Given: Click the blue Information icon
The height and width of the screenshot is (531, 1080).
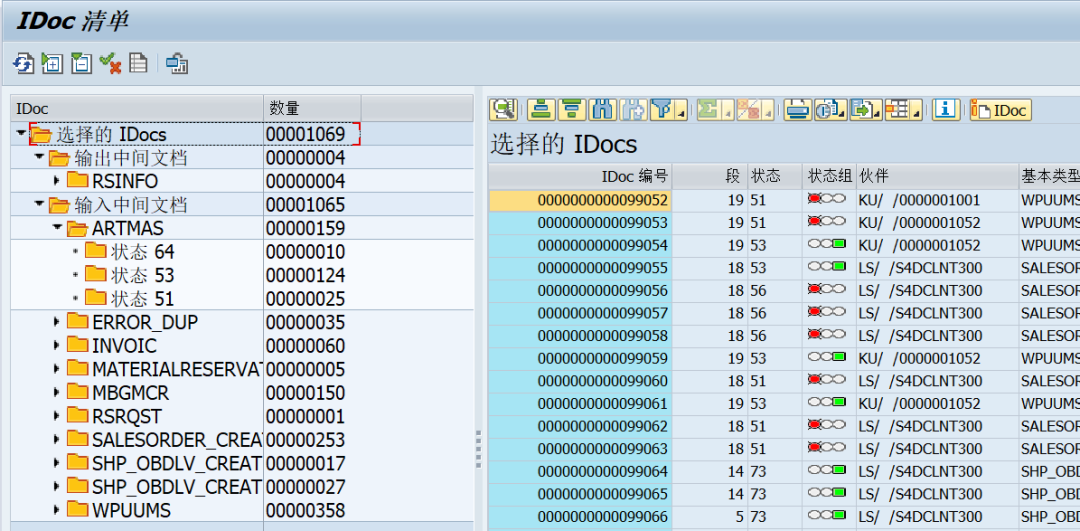Looking at the screenshot, I should (946, 109).
